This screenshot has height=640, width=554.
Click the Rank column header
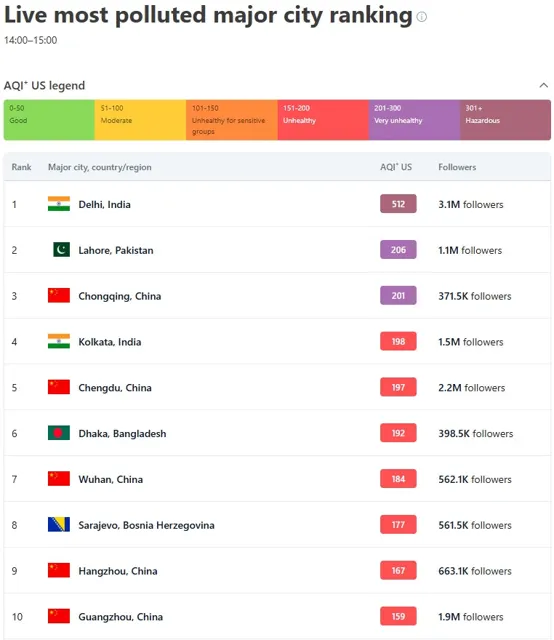point(21,167)
